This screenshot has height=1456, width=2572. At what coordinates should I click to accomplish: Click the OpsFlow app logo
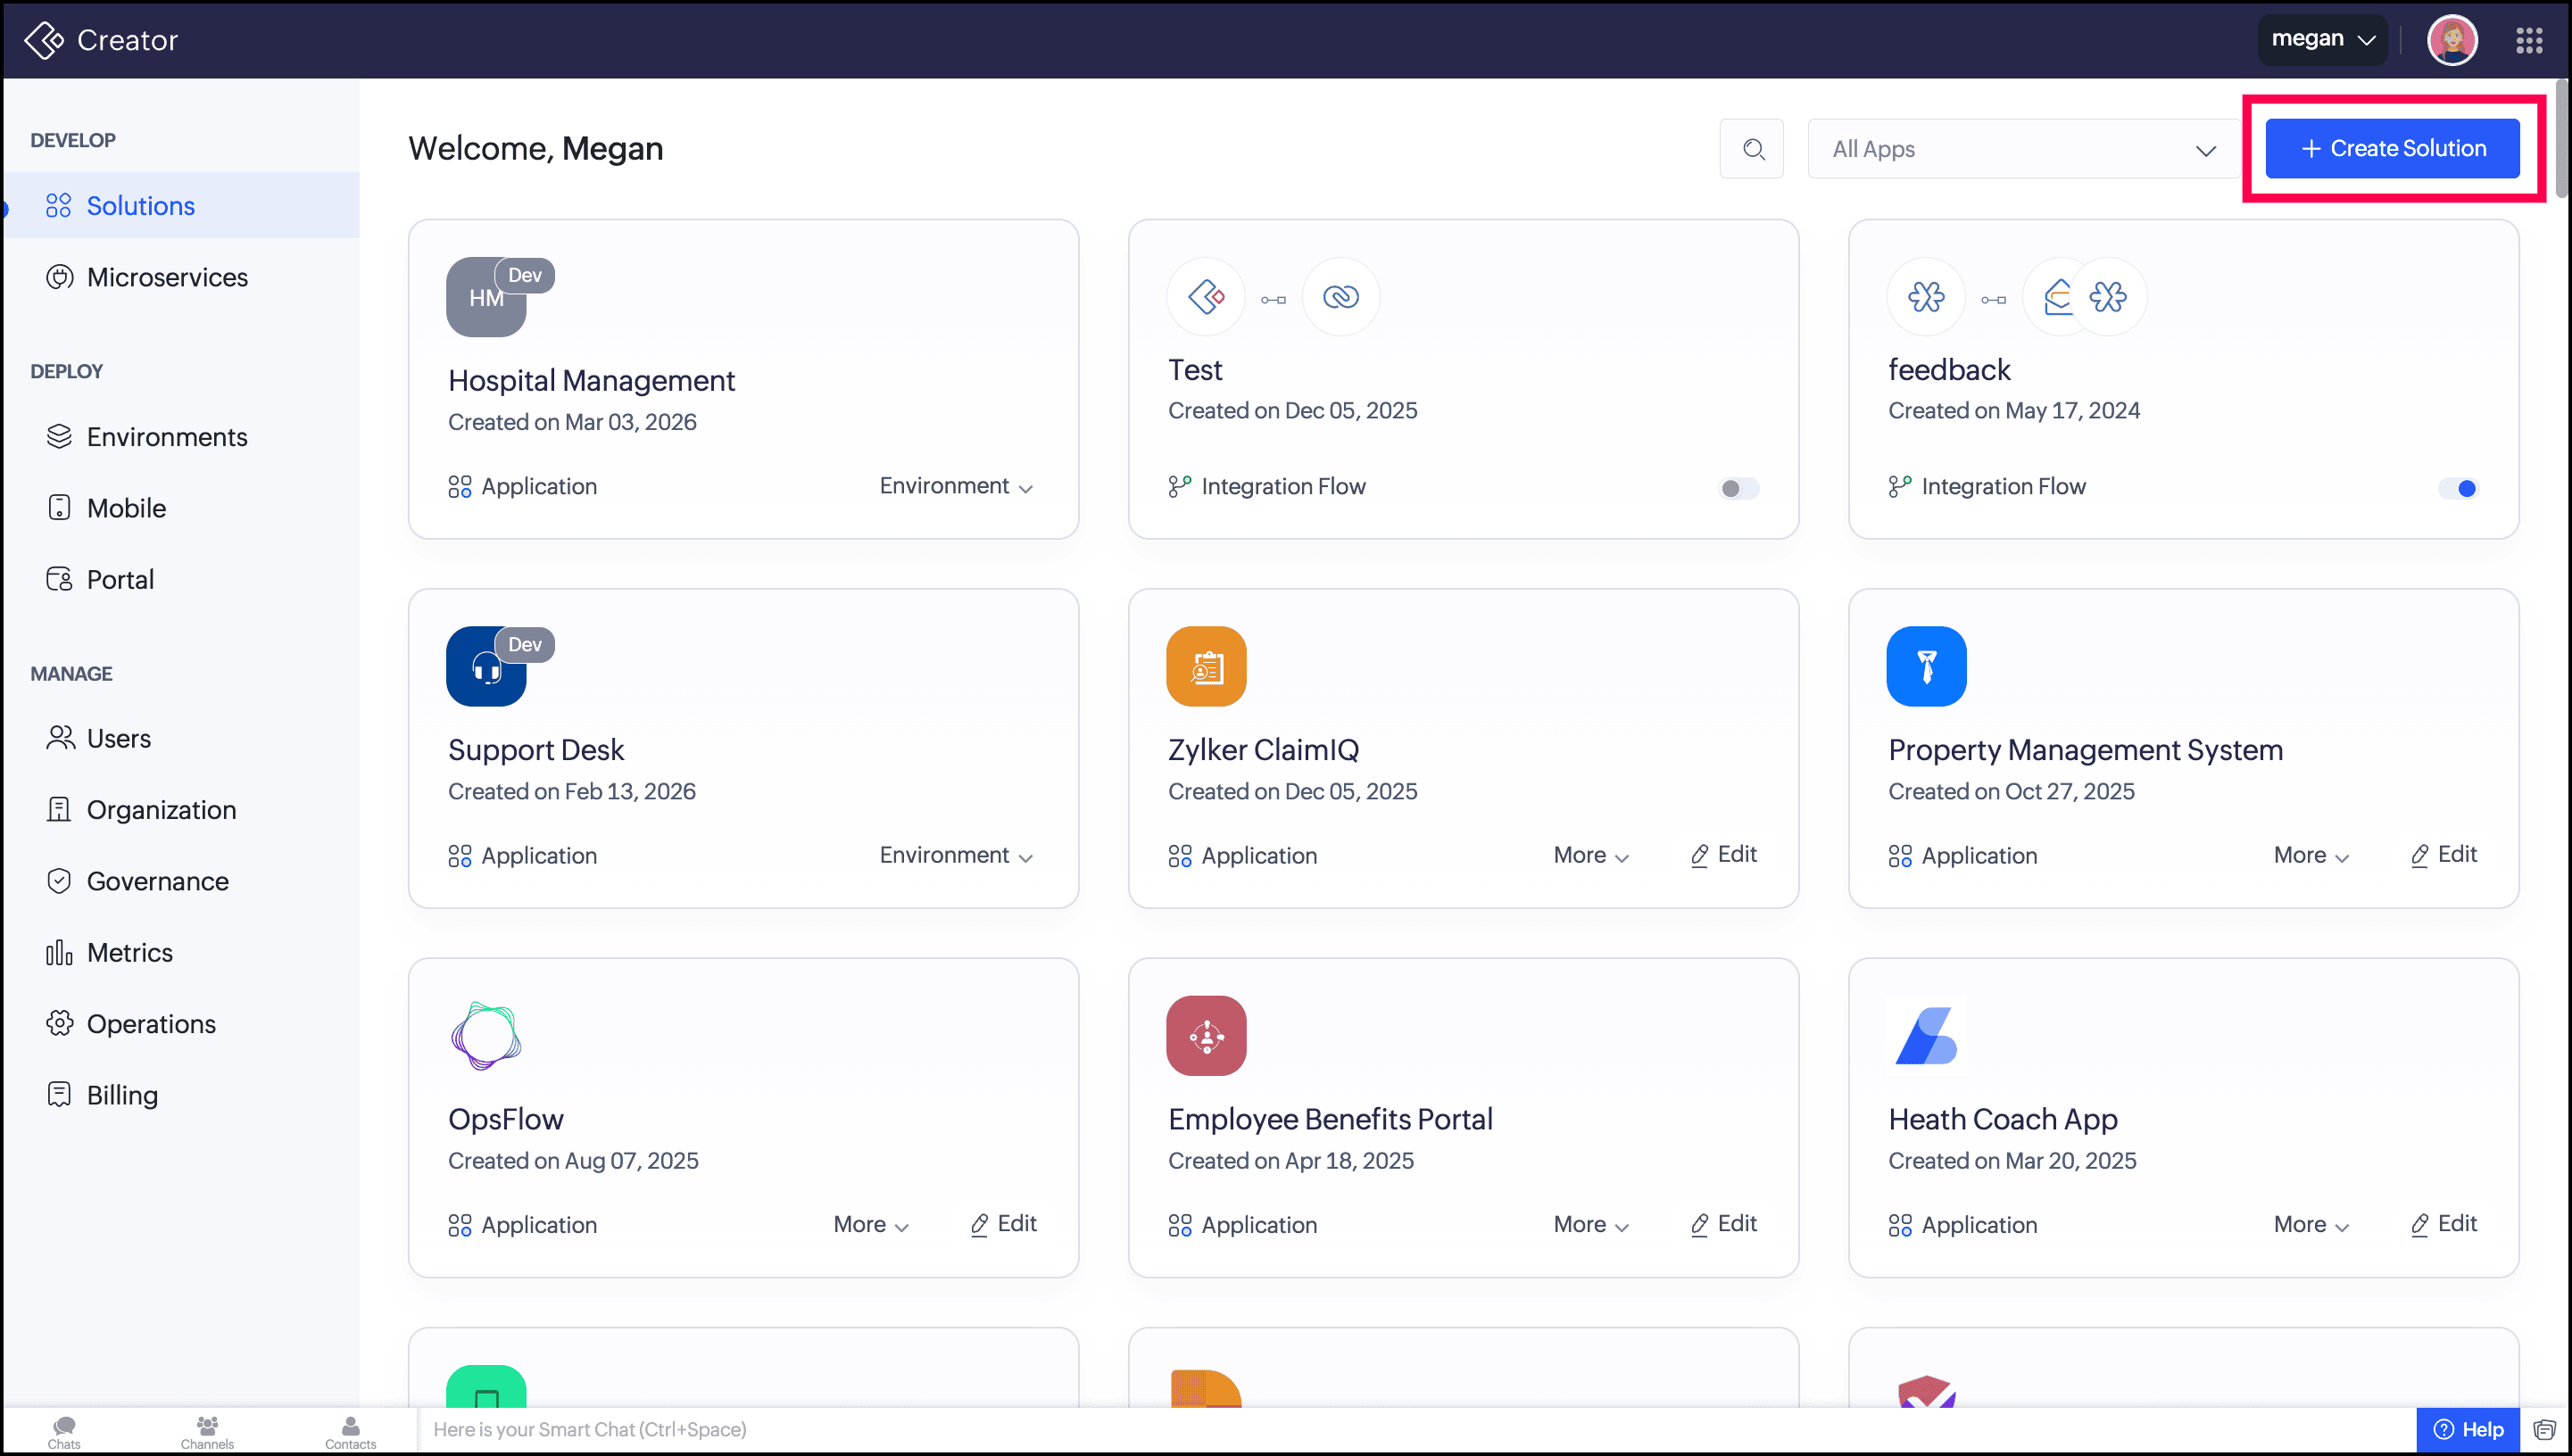486,1035
